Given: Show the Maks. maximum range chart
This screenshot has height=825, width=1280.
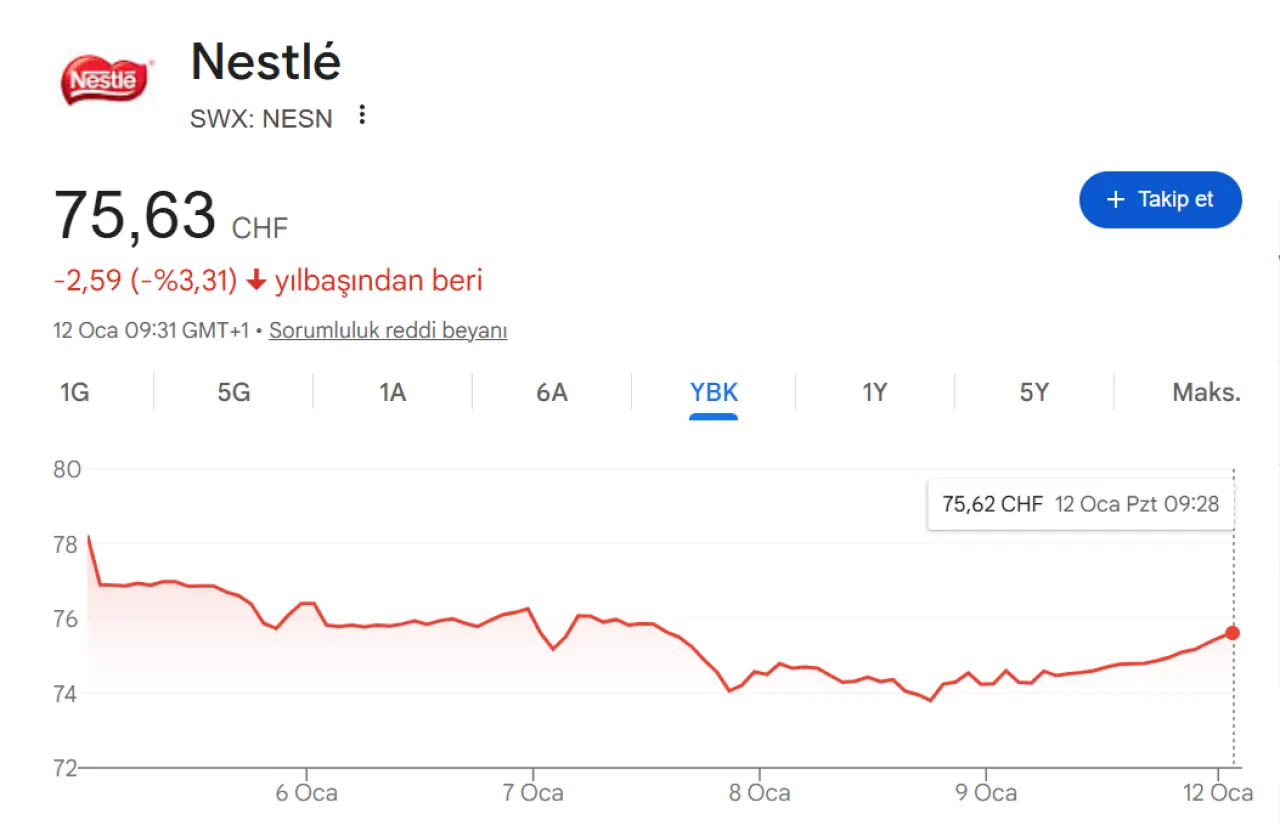Looking at the screenshot, I should 1206,392.
